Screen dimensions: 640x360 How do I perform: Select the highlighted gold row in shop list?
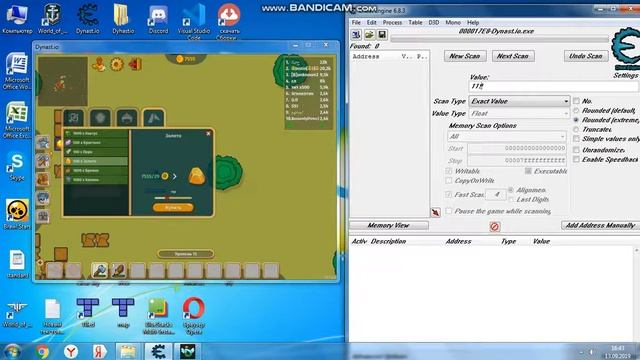[96, 161]
